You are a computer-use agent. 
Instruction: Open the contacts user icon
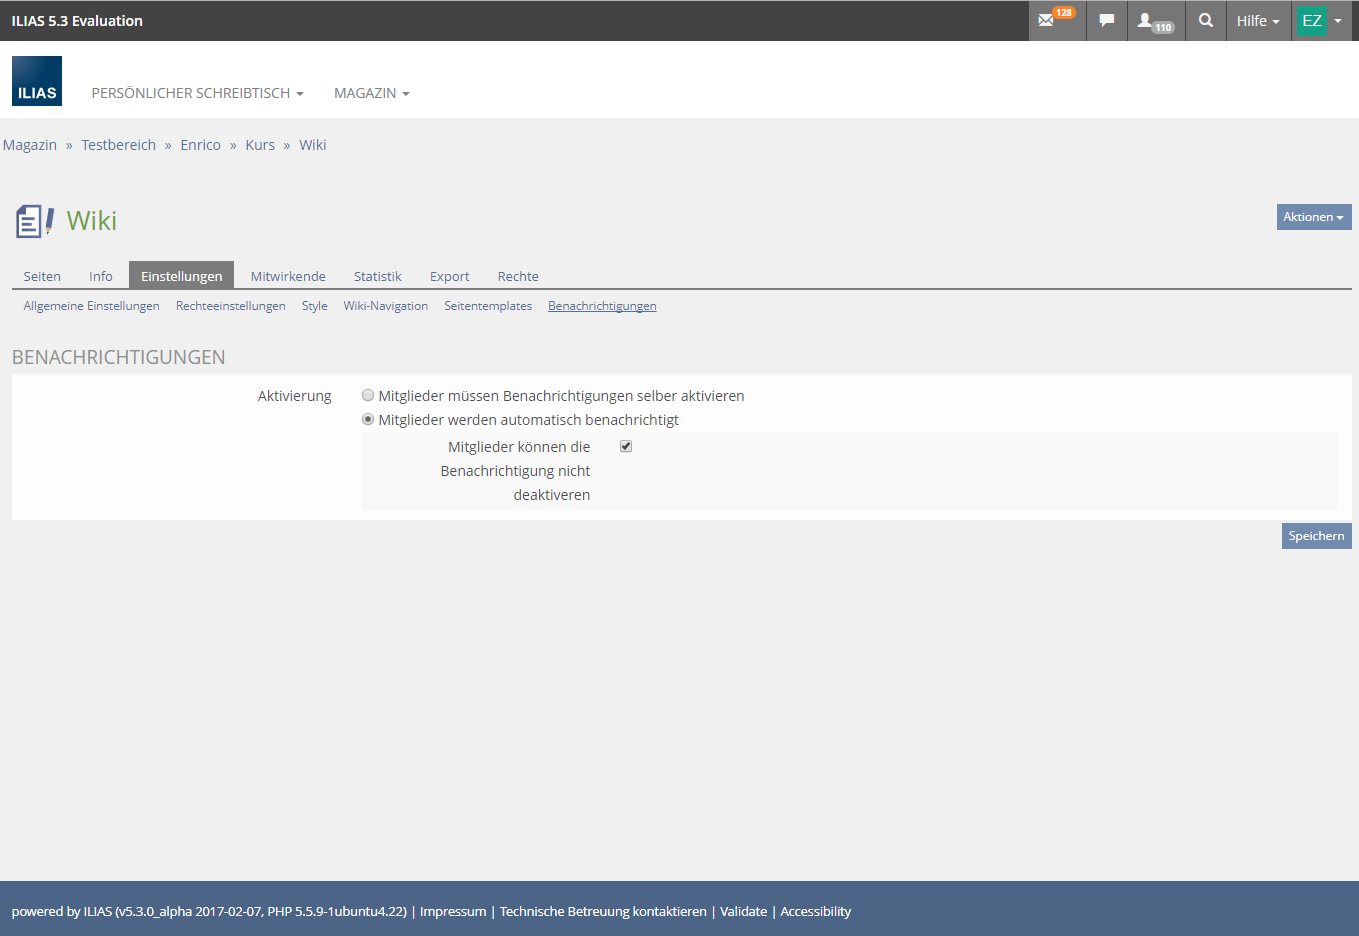(1146, 20)
